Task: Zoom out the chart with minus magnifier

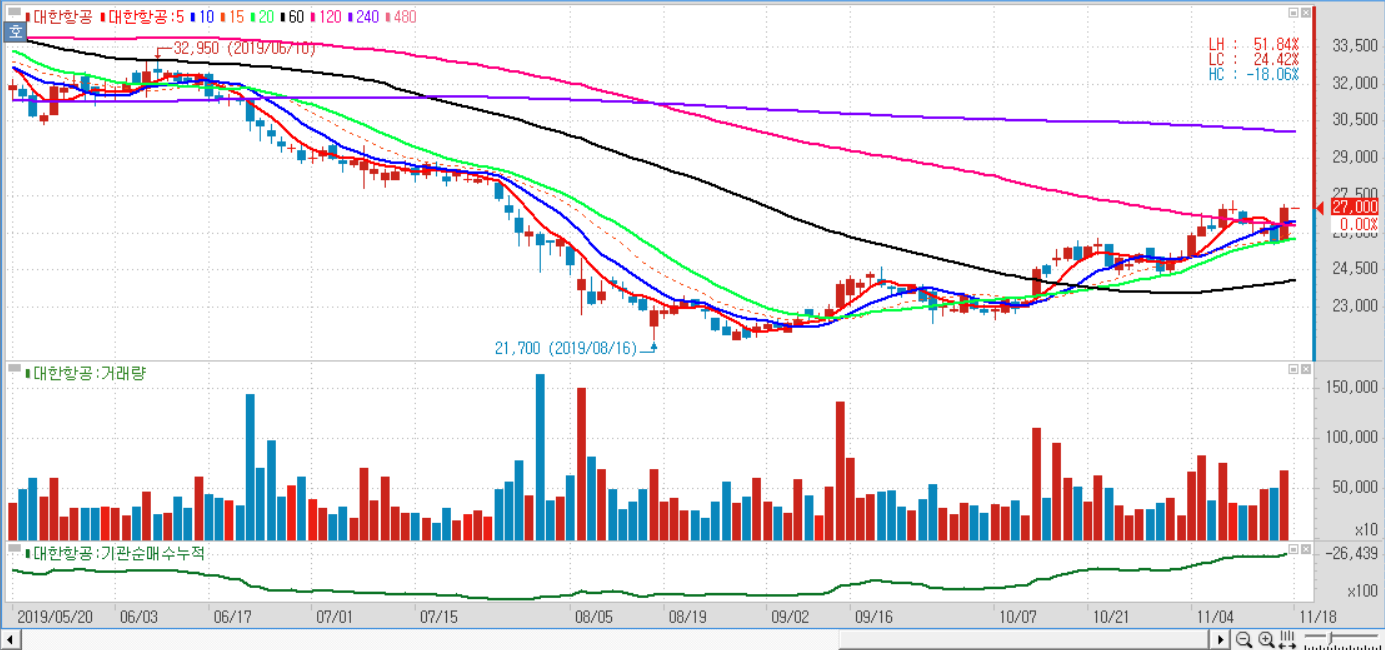Action: pyautogui.click(x=1244, y=640)
